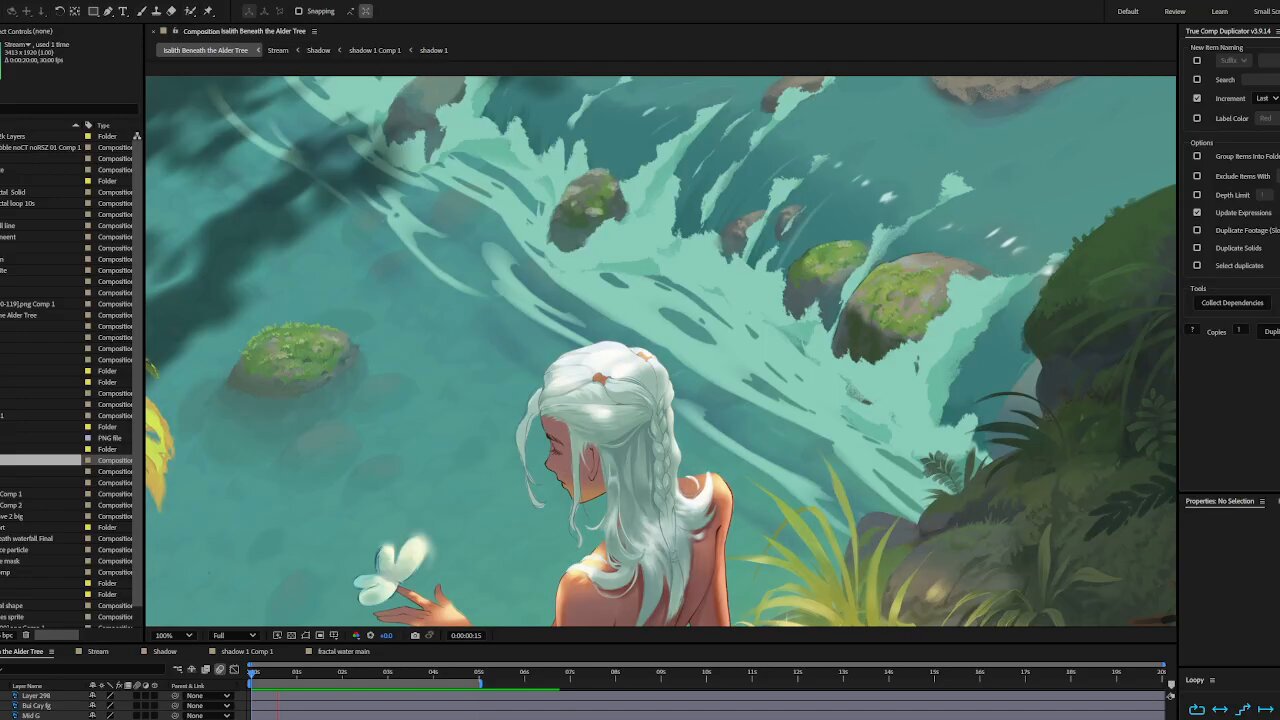Click the question mark help button

coord(1192,330)
